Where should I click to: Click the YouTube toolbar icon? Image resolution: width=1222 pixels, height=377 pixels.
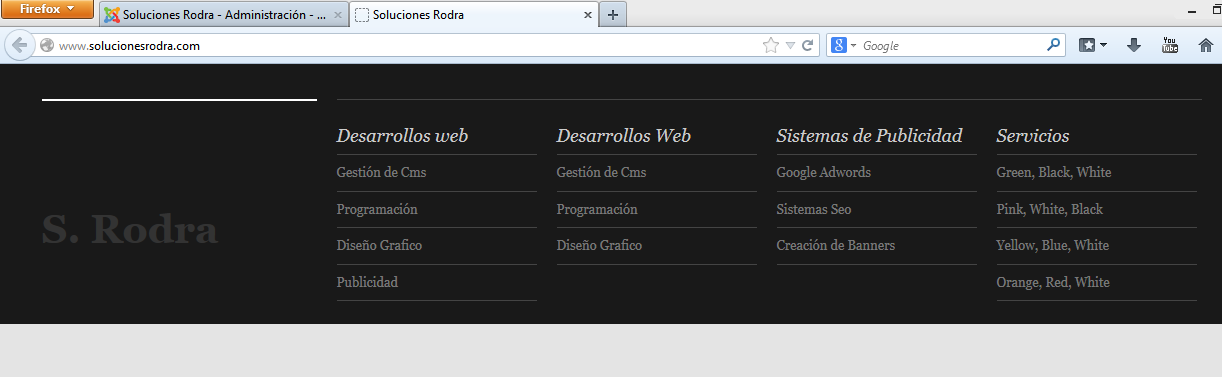[1170, 45]
